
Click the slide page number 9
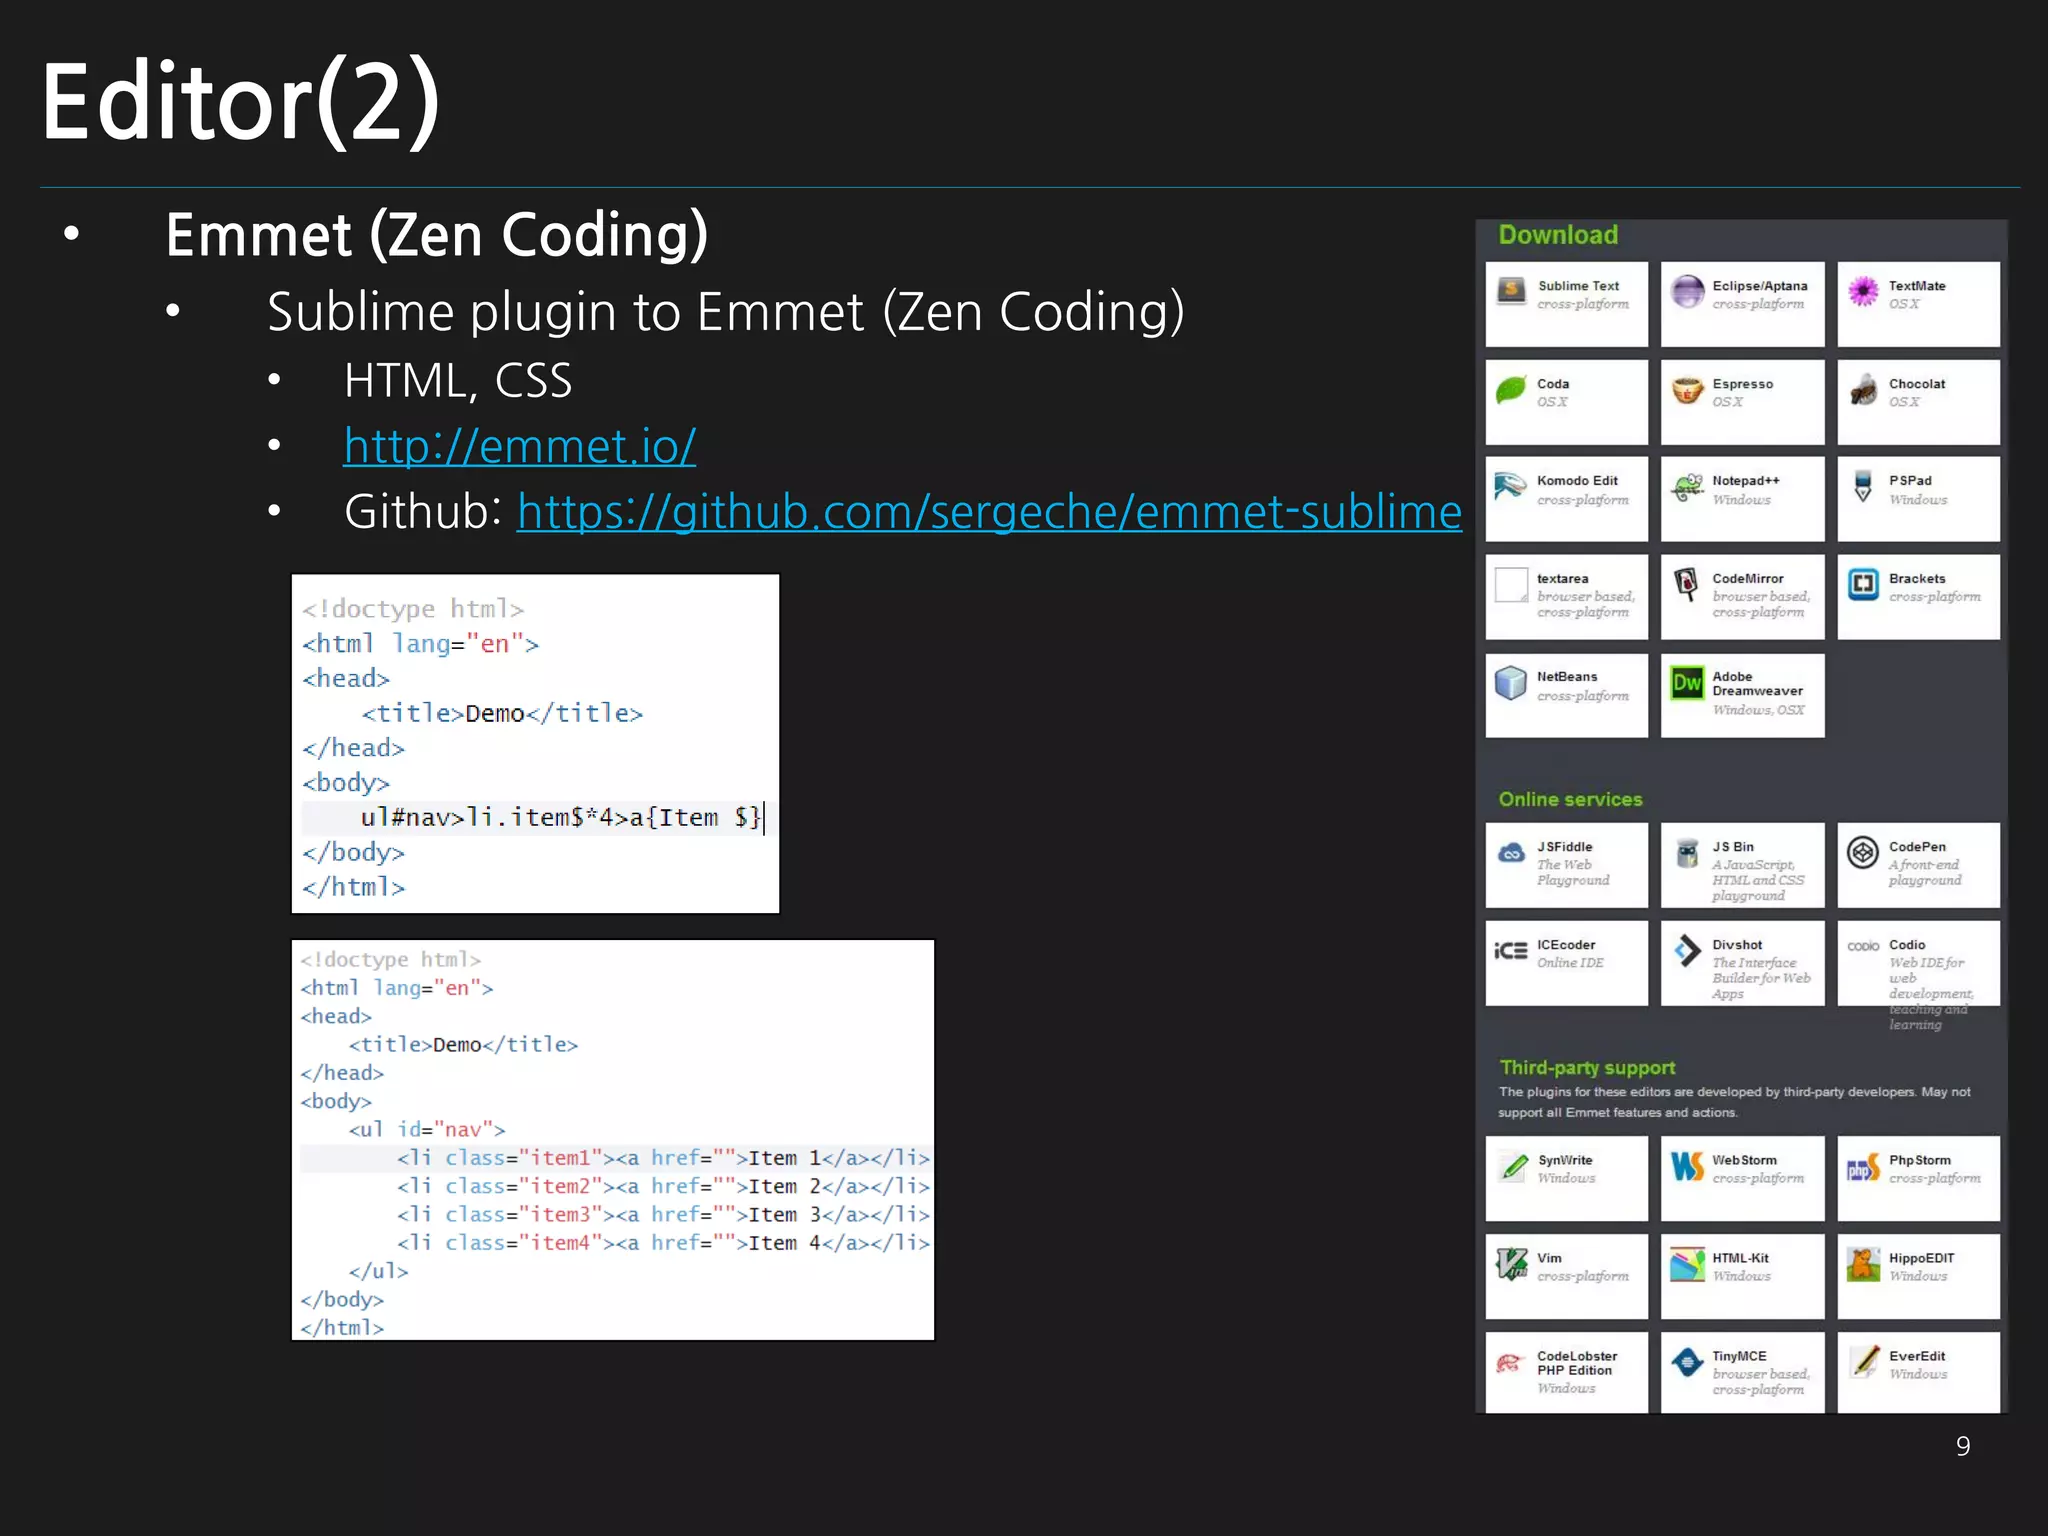pos(1963,1446)
